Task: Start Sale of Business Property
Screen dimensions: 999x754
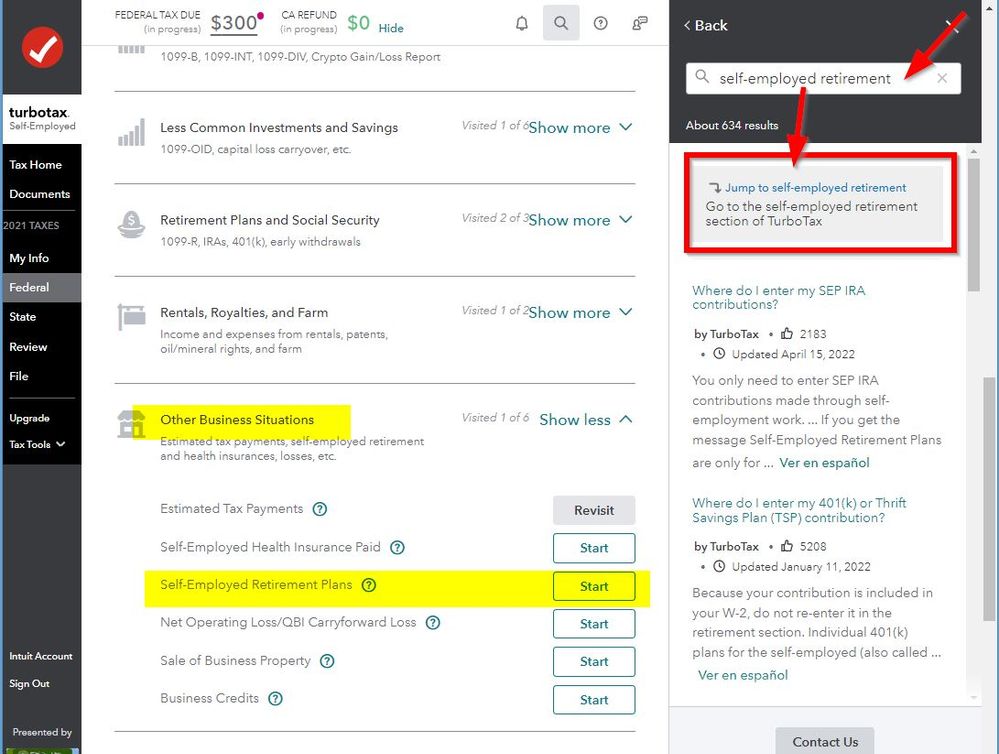Action: (x=594, y=662)
